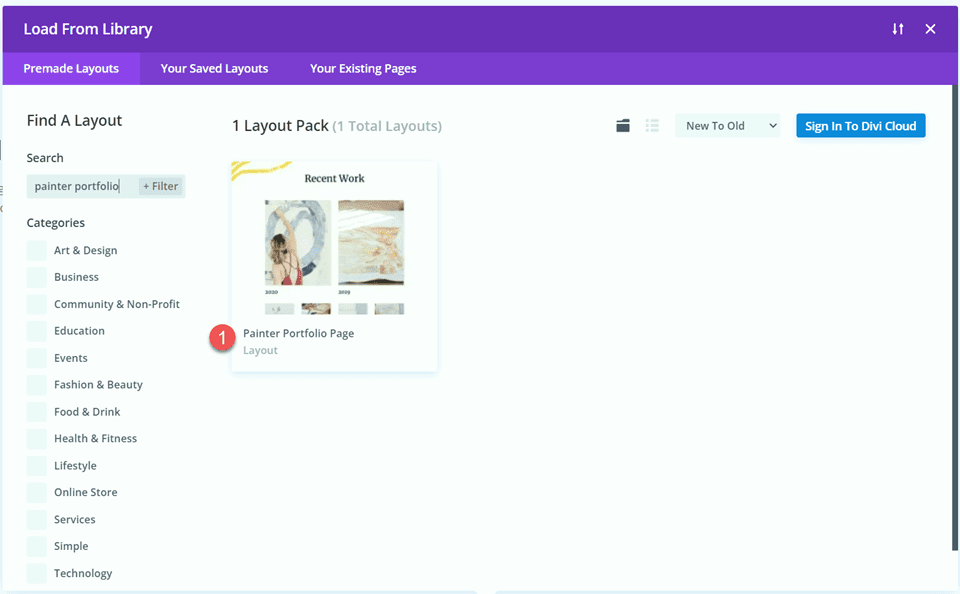Switch to the list view icon
This screenshot has width=960, height=594.
coord(652,125)
